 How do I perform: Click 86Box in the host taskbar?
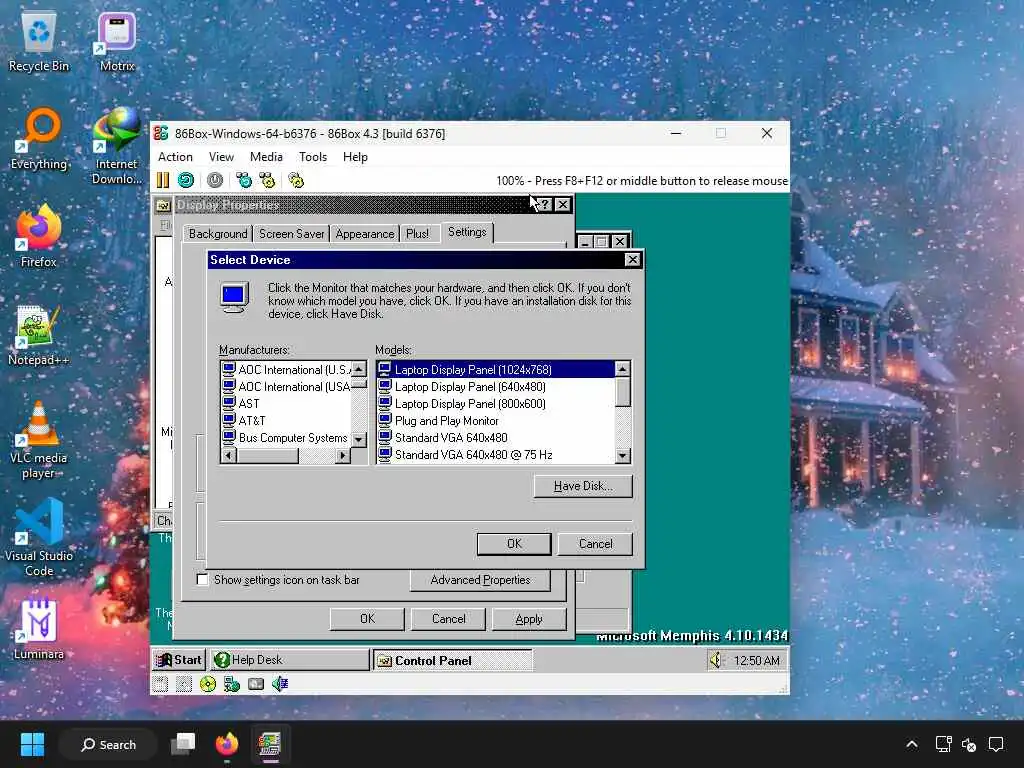[270, 744]
